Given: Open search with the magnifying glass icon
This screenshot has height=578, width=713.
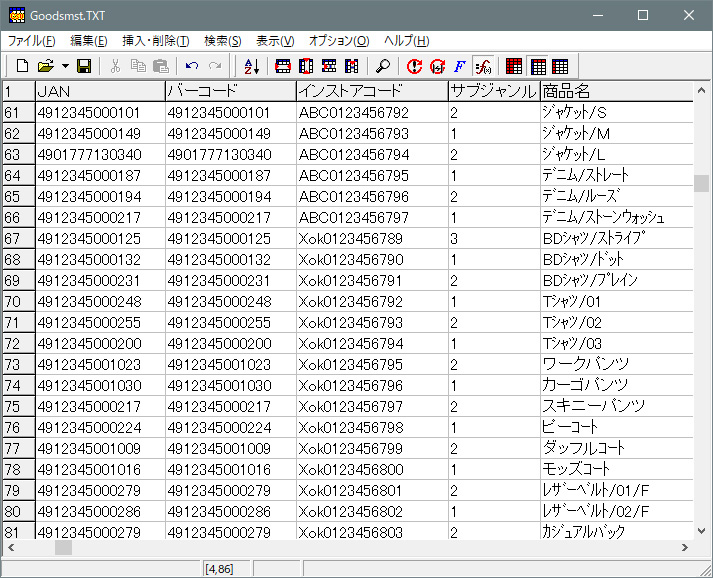Looking at the screenshot, I should click(x=383, y=66).
